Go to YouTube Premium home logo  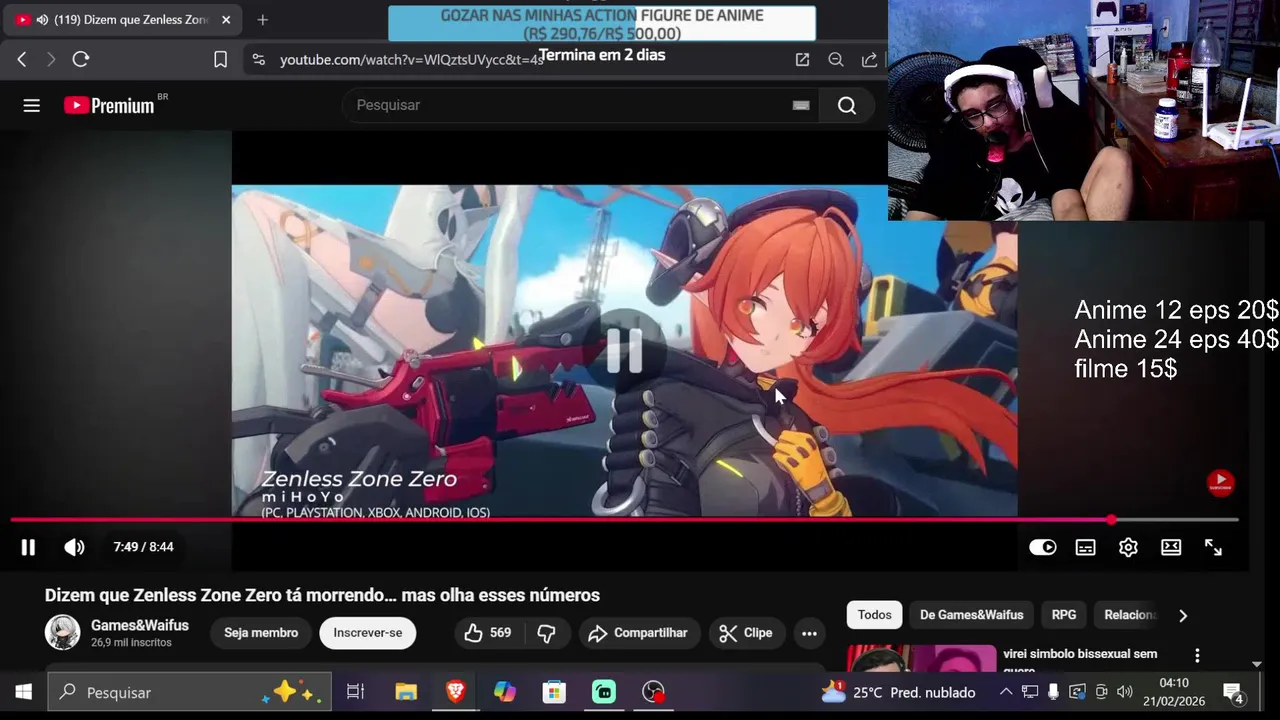pos(110,105)
